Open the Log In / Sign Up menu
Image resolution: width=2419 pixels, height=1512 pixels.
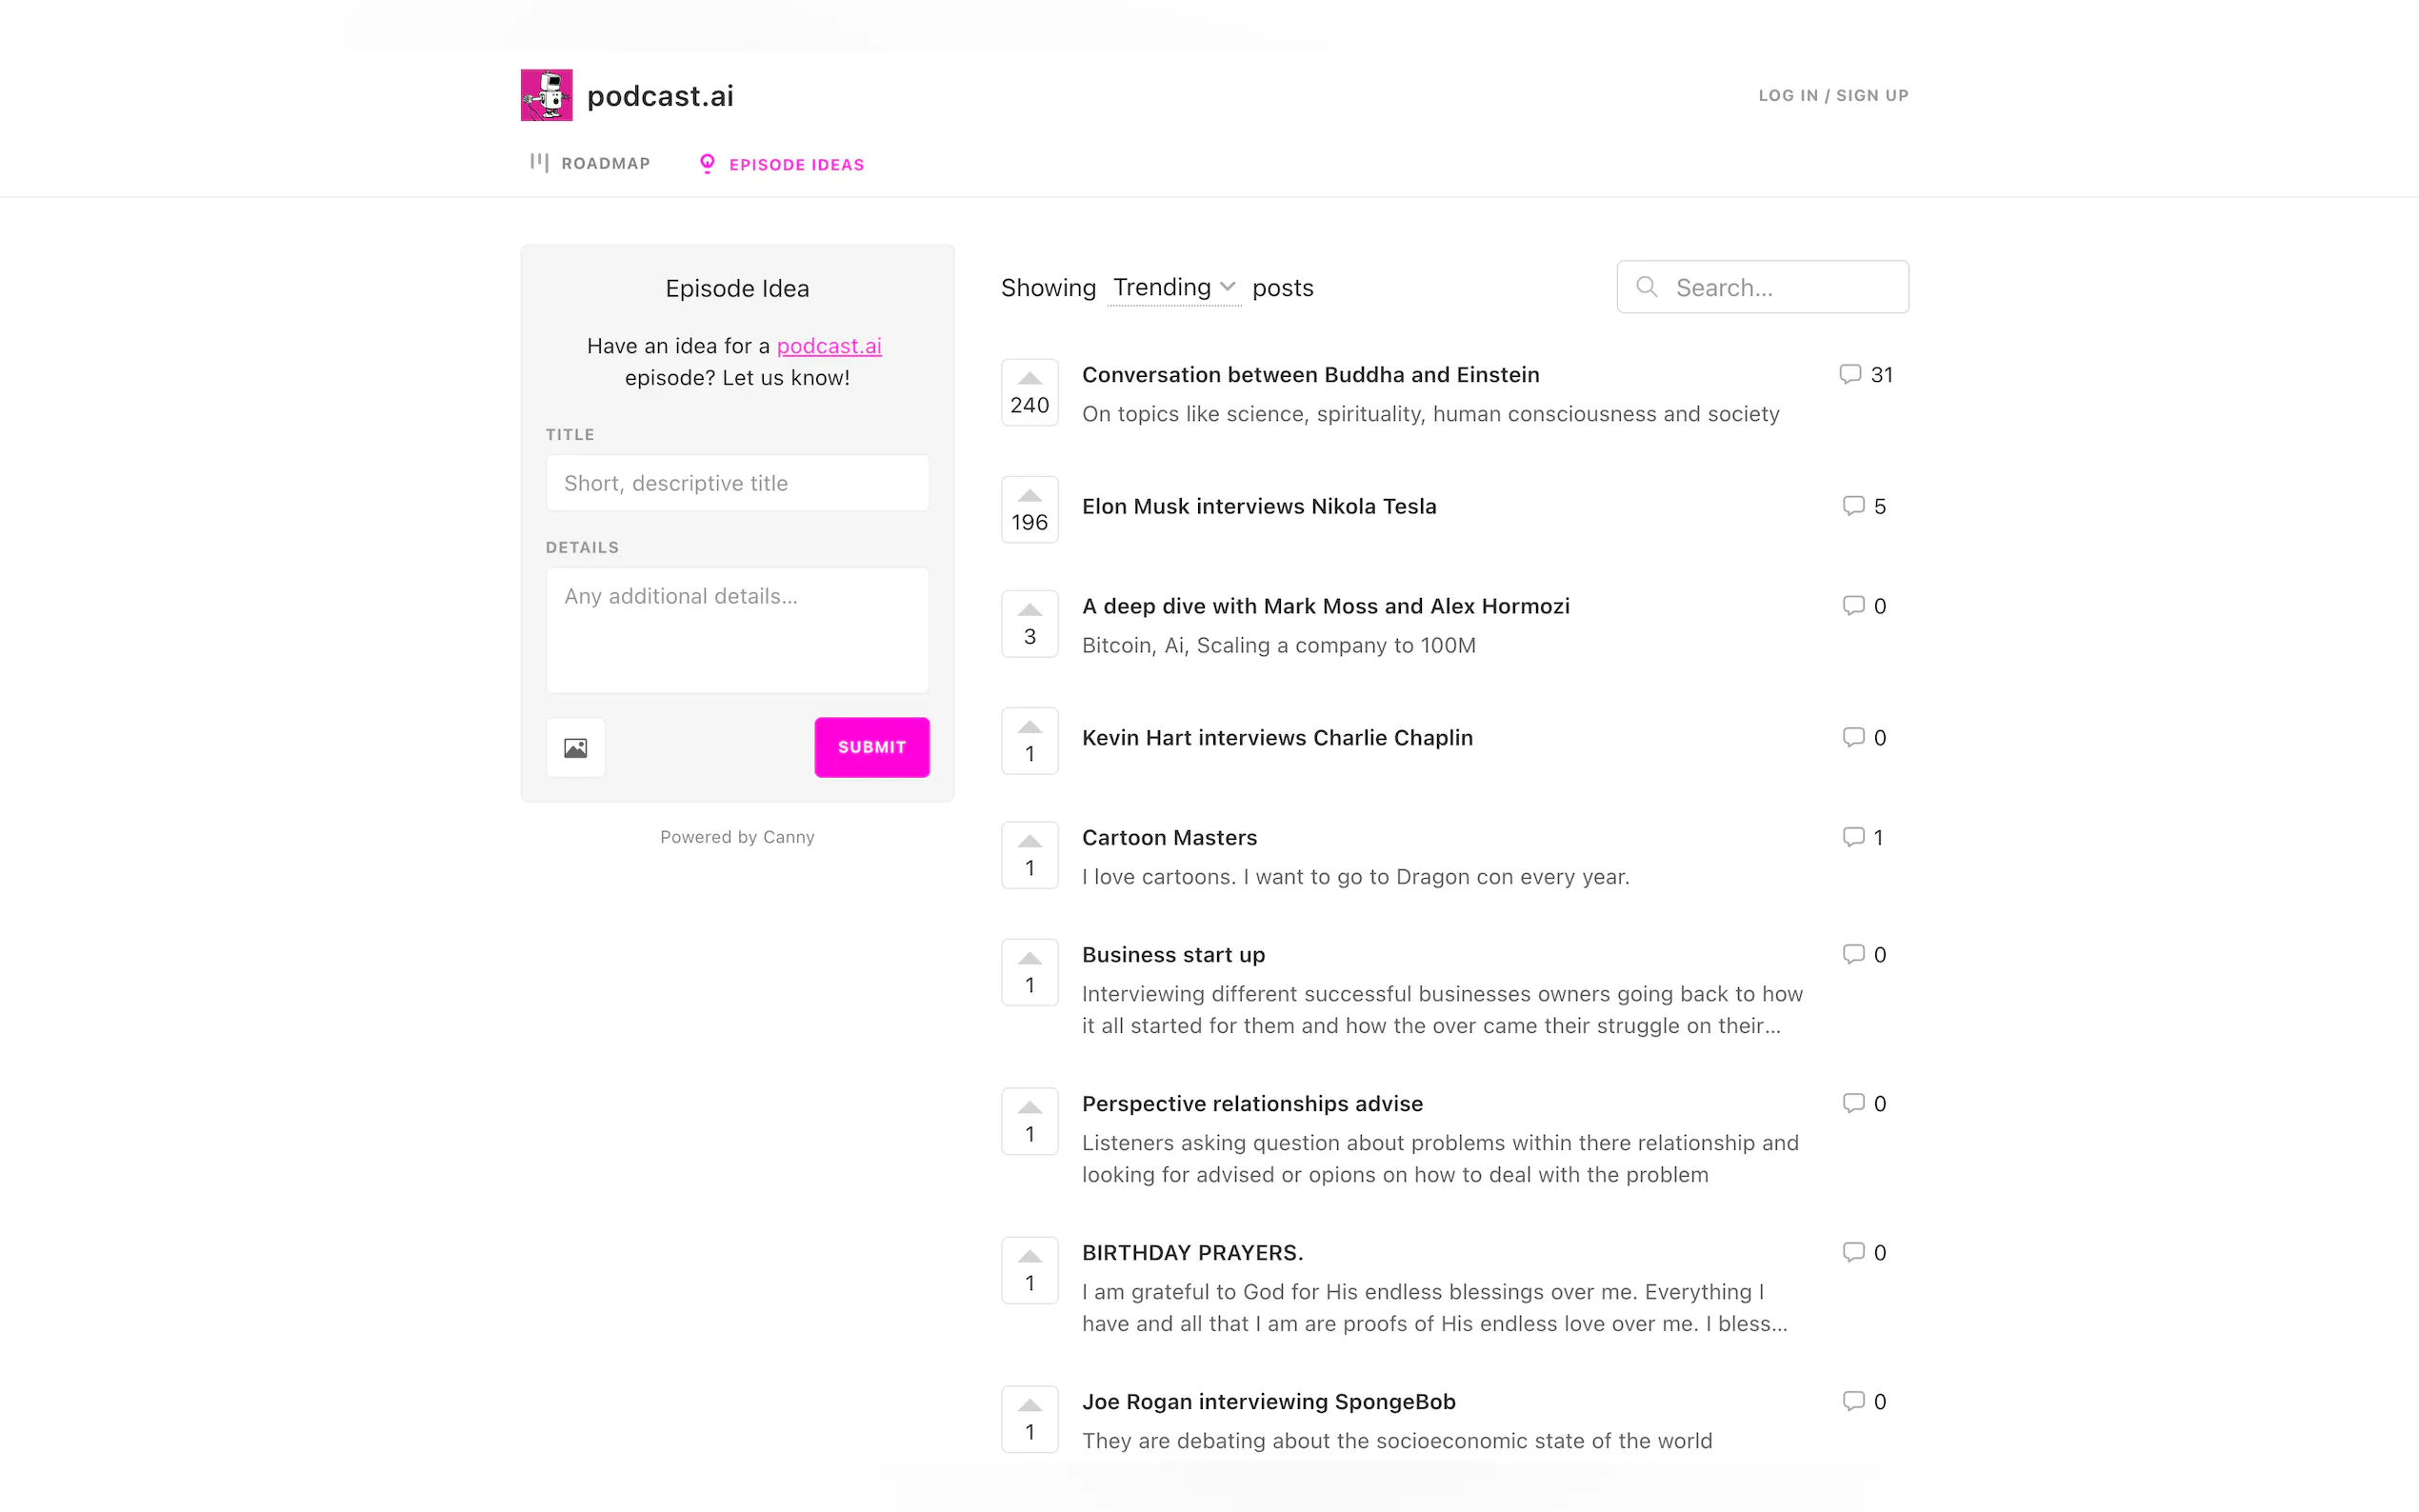(1833, 95)
